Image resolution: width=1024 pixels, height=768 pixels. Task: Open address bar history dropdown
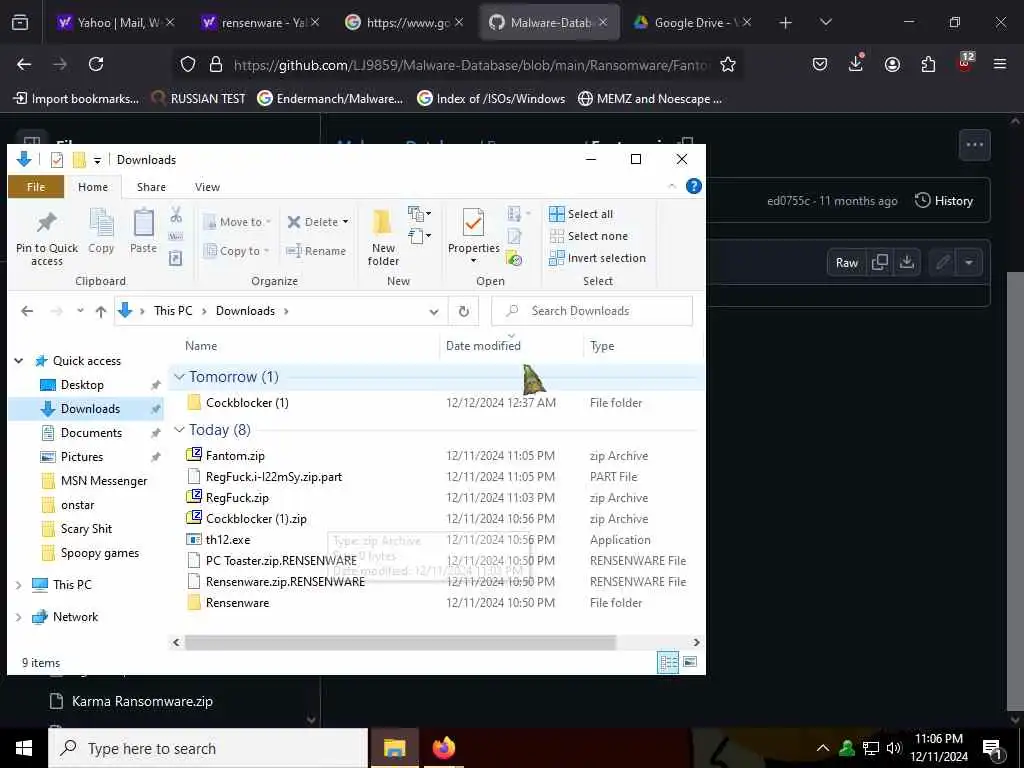434,312
